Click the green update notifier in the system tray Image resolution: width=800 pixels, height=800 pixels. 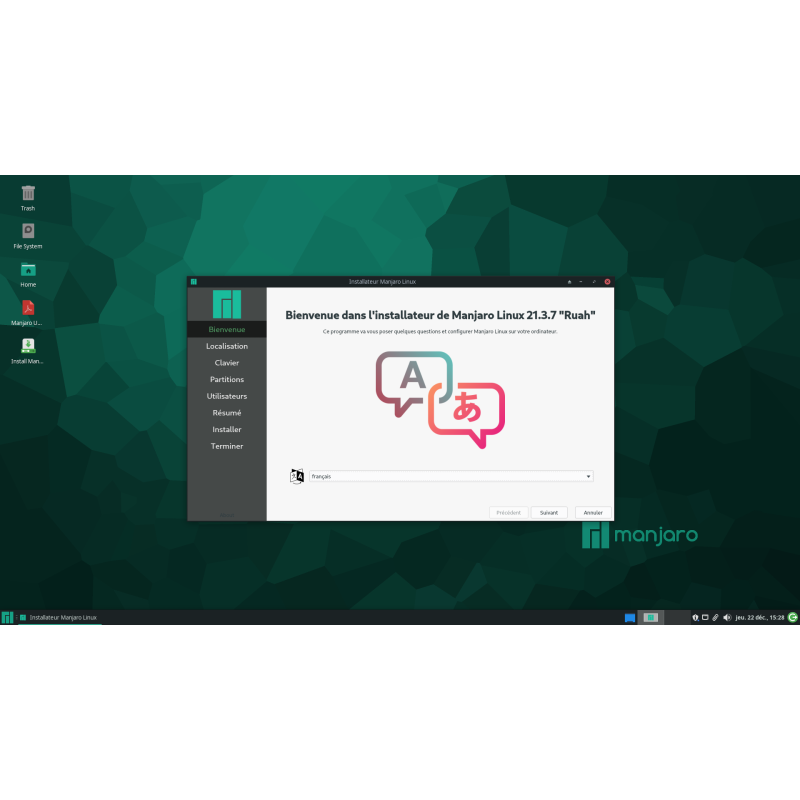[x=791, y=617]
